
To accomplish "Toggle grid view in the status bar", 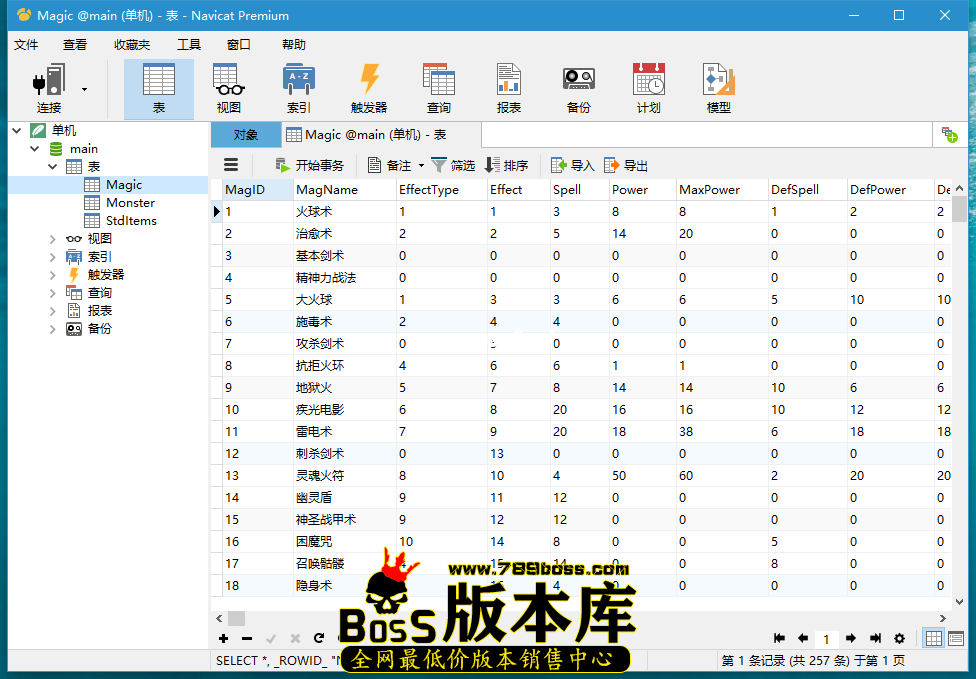I will (934, 638).
